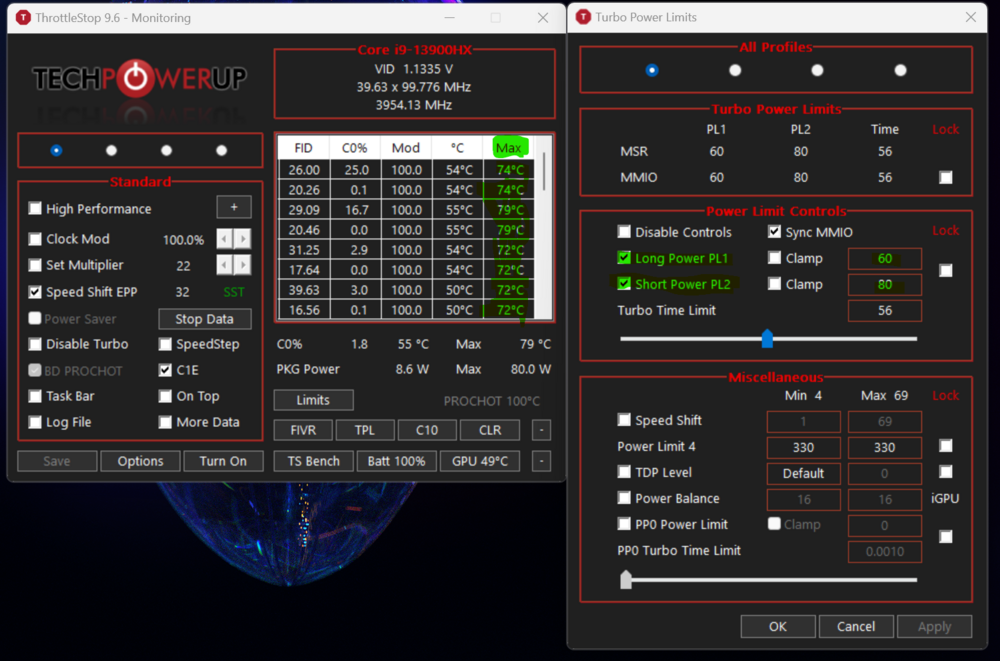Click the PP0 Turbo Time Limit slider handle
1000x661 pixels.
(626, 579)
